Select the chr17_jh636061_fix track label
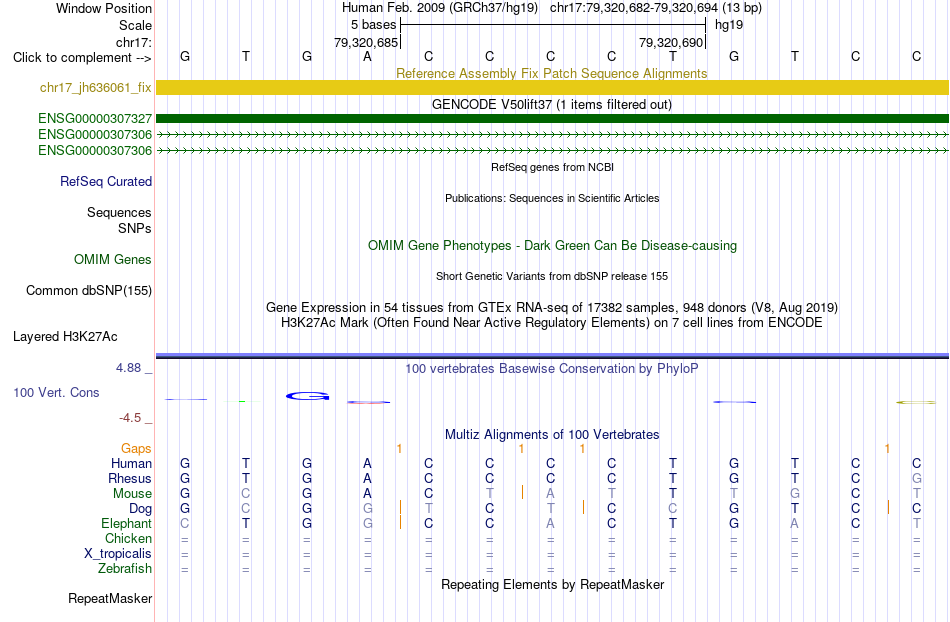The image size is (950, 622). tap(96, 88)
